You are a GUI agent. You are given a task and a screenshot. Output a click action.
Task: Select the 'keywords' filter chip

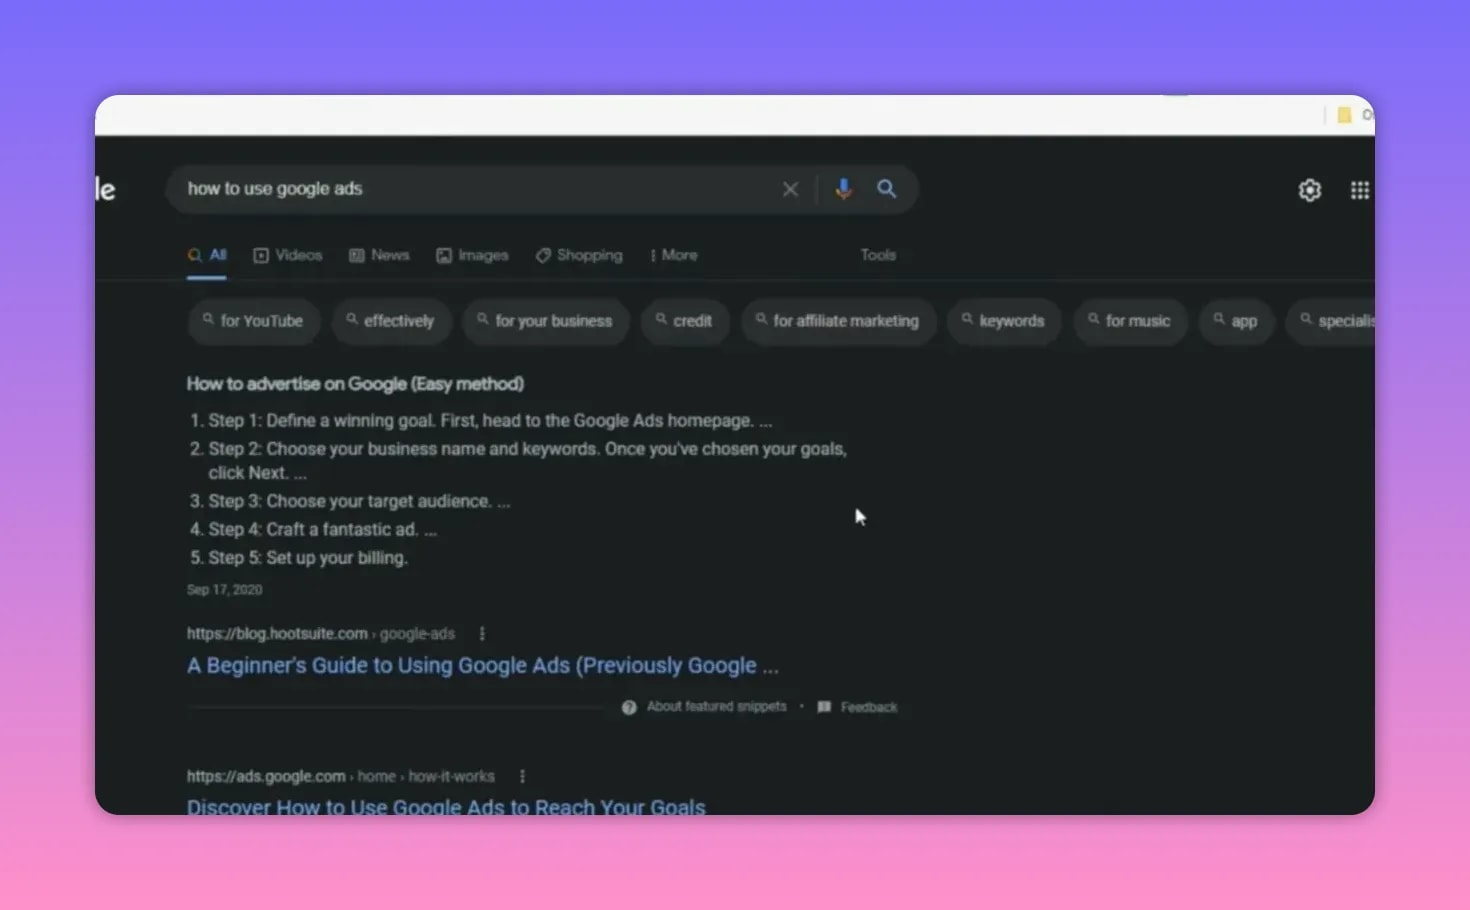pos(1003,321)
